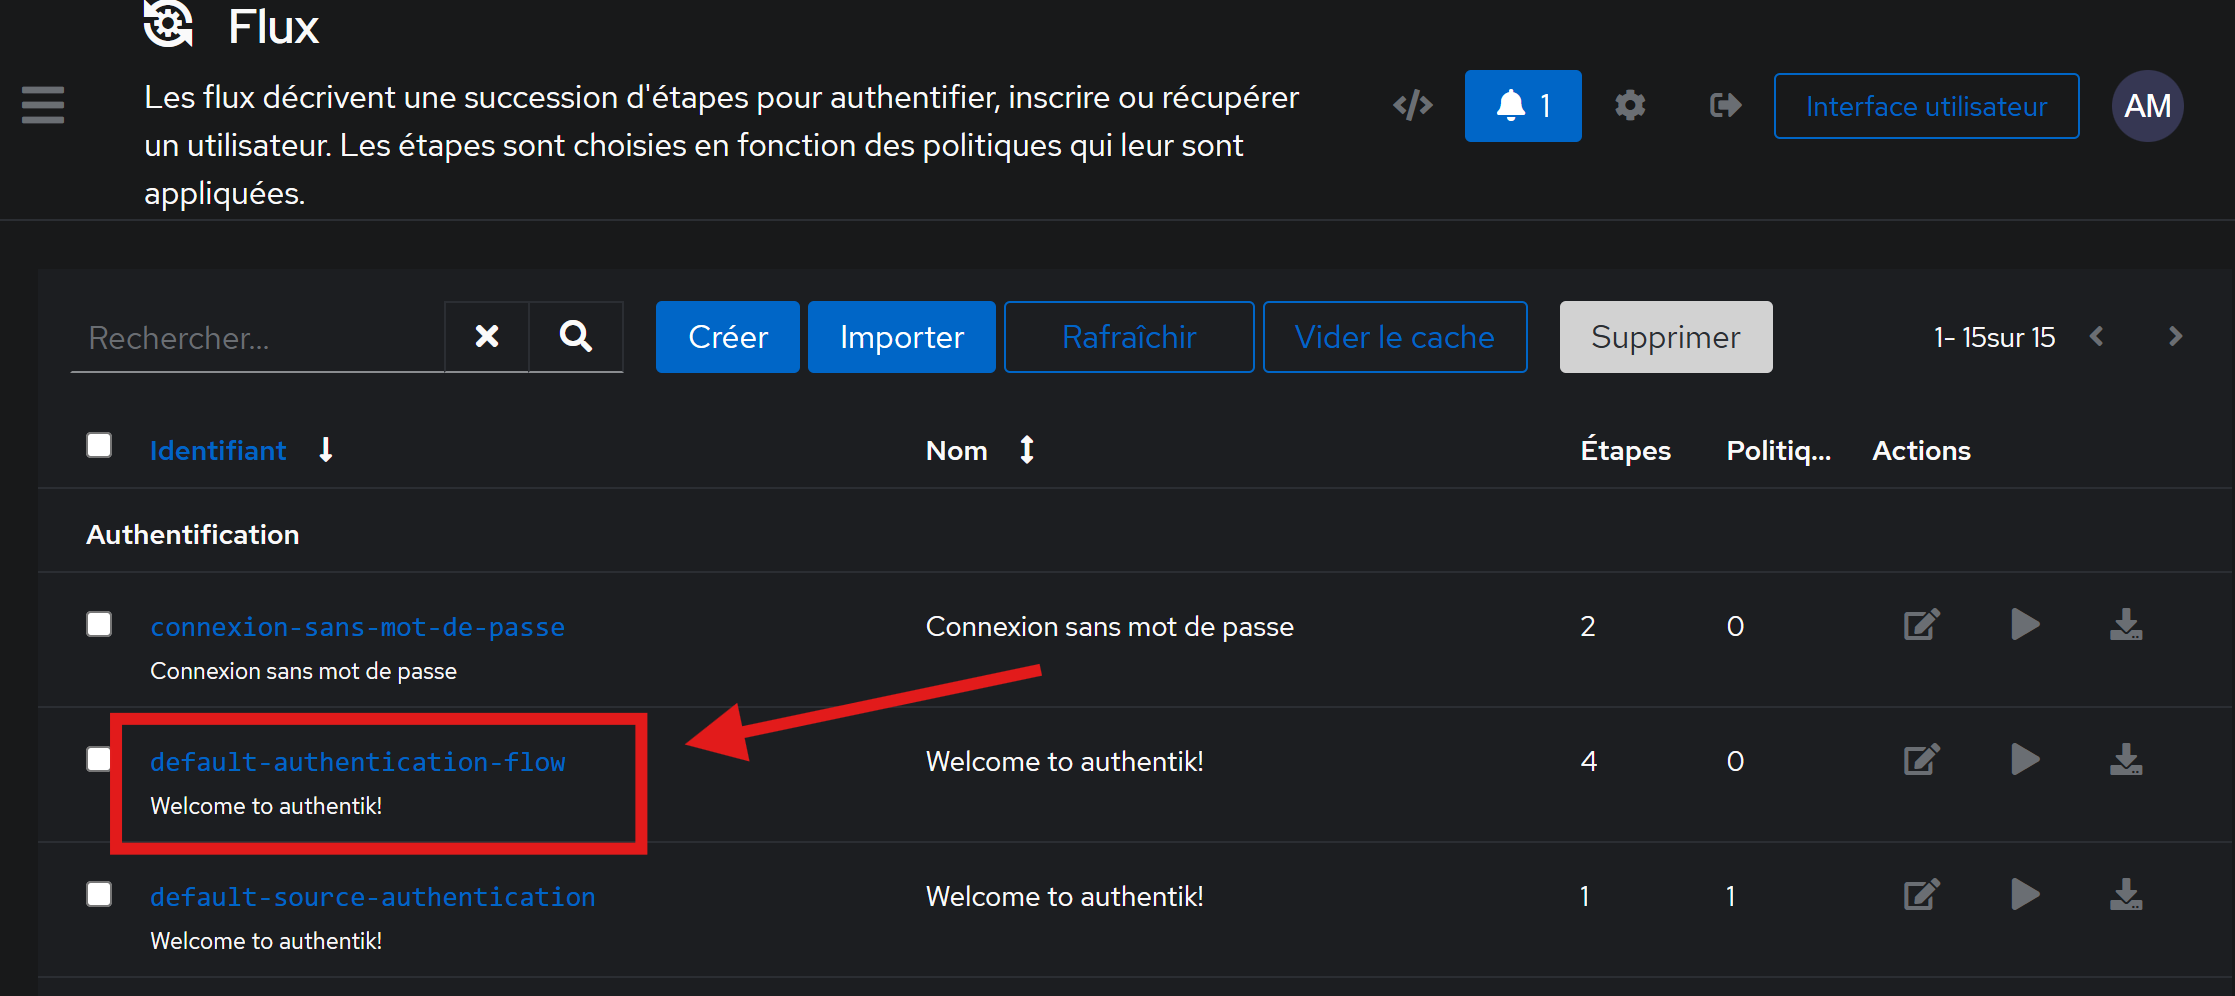Clear the search with the X icon
The height and width of the screenshot is (996, 2235).
click(487, 337)
